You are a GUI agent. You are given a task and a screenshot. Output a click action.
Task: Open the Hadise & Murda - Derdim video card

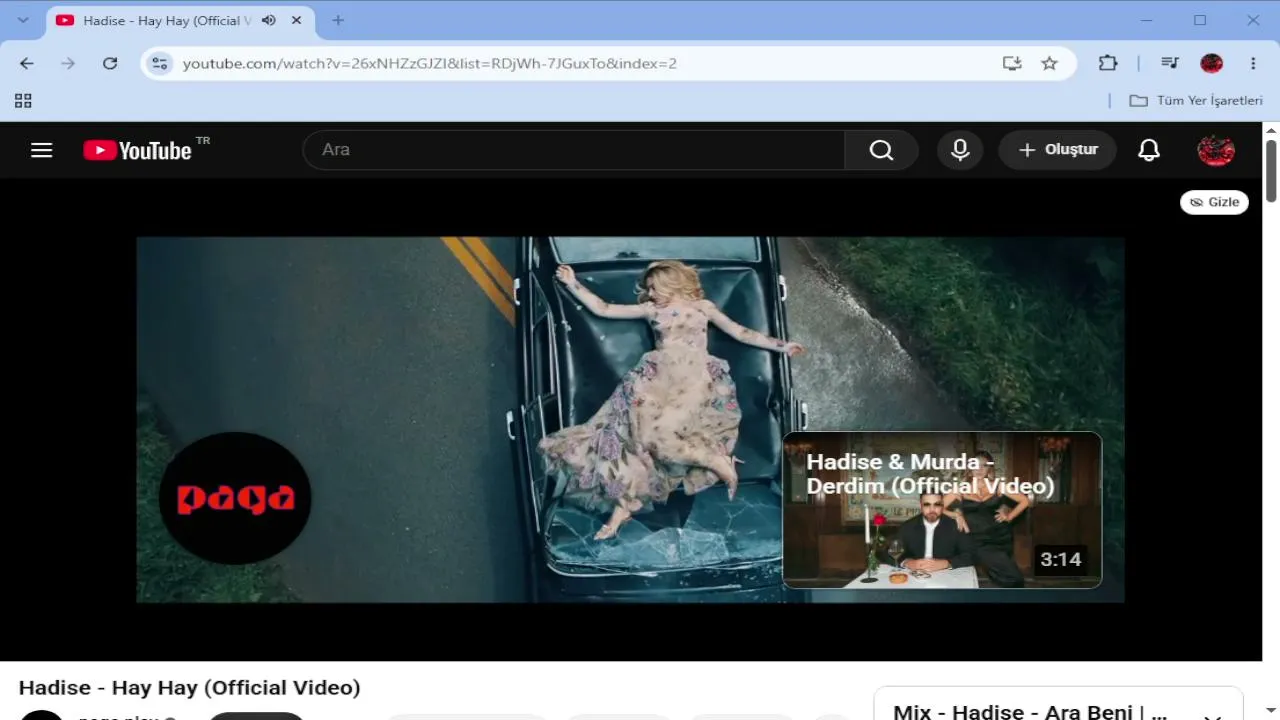(x=942, y=510)
